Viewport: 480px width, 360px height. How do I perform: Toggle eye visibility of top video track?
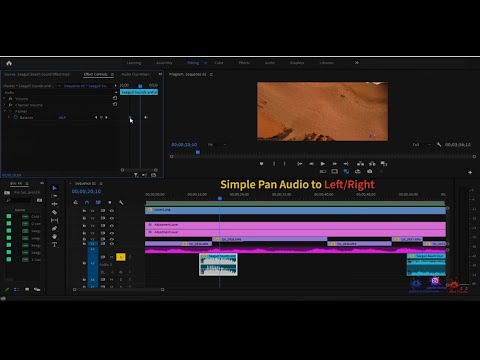(x=112, y=211)
